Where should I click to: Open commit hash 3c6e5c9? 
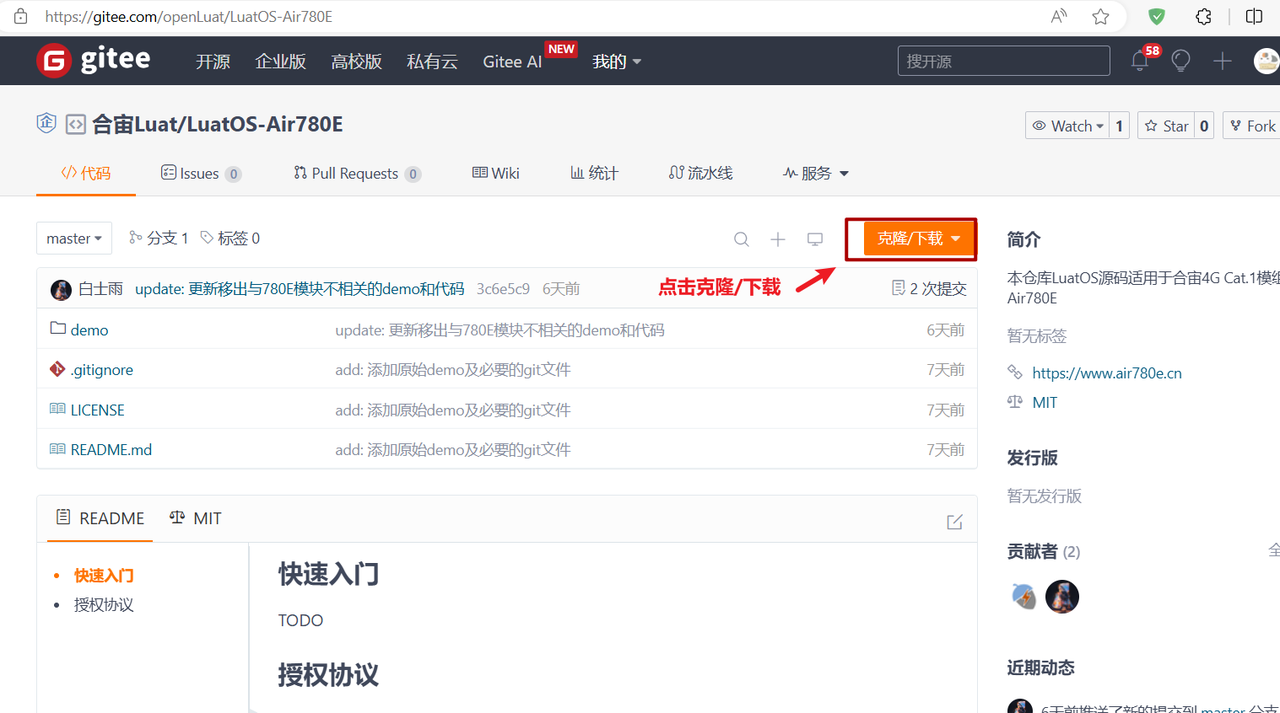pos(503,288)
